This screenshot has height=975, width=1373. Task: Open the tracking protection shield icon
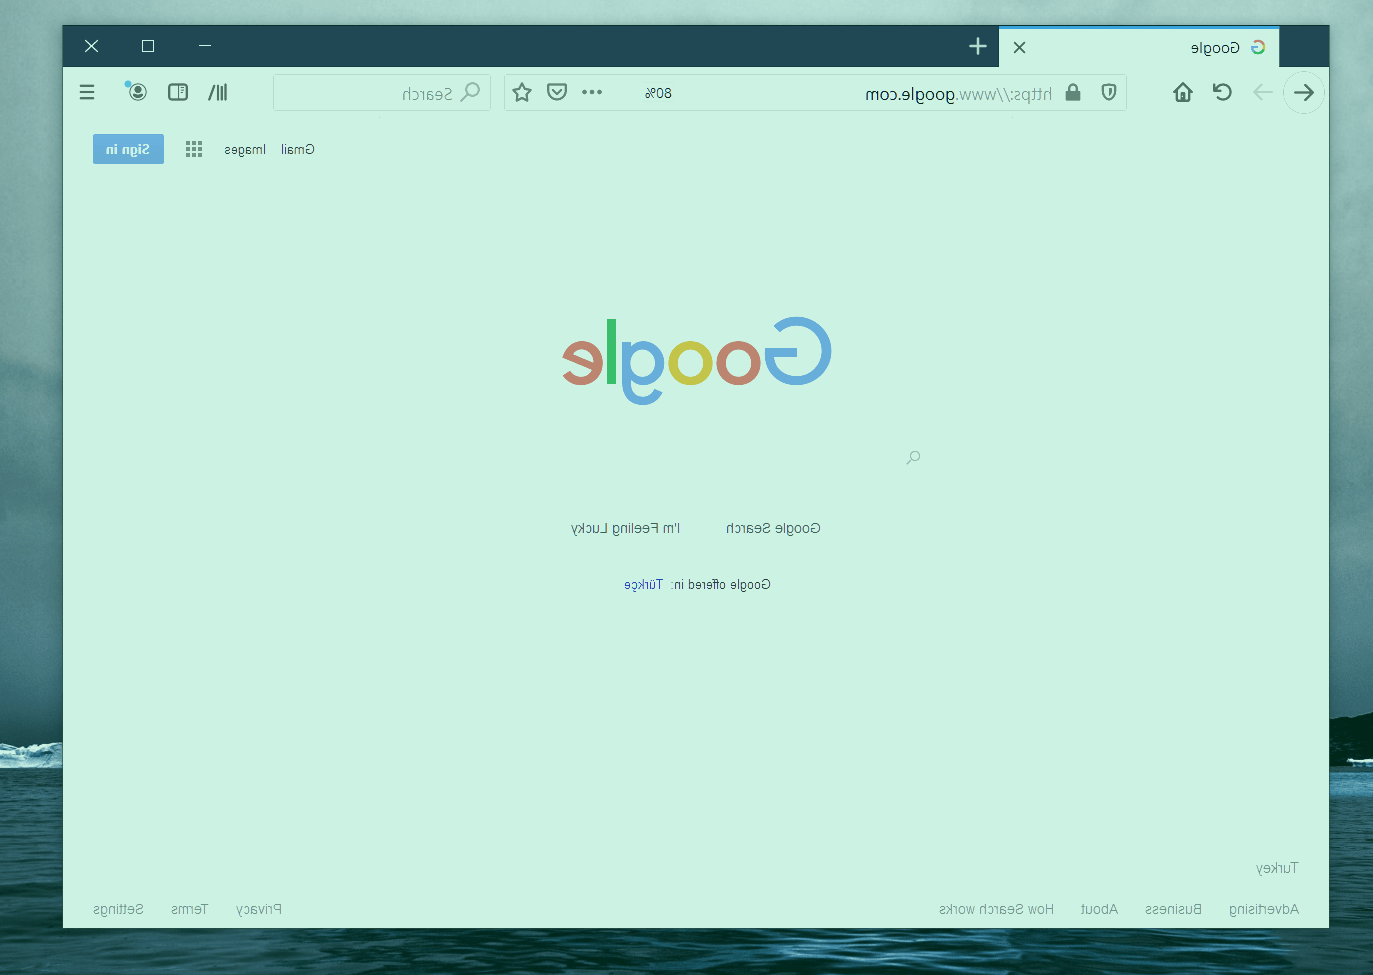(1108, 92)
